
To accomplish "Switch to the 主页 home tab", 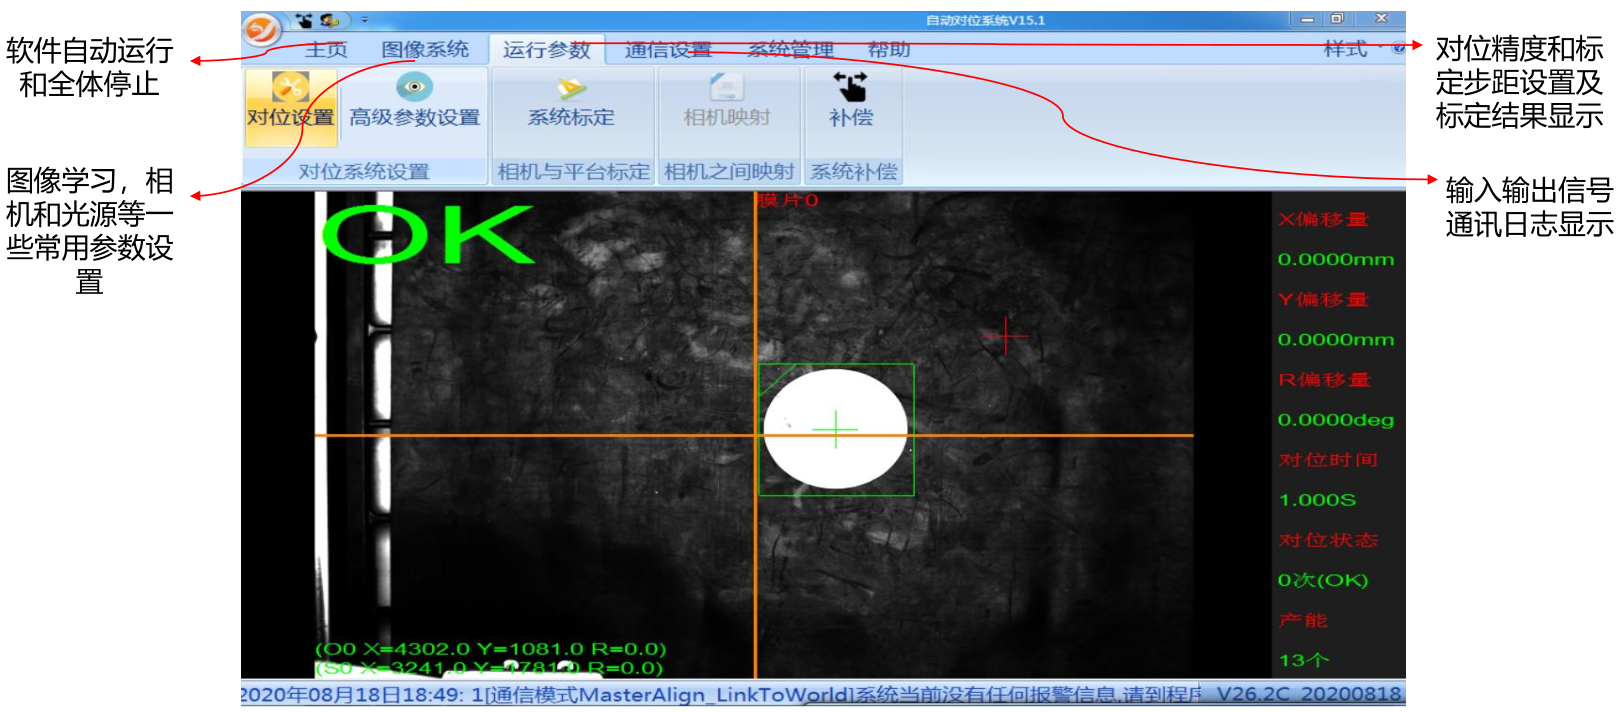I will point(326,50).
